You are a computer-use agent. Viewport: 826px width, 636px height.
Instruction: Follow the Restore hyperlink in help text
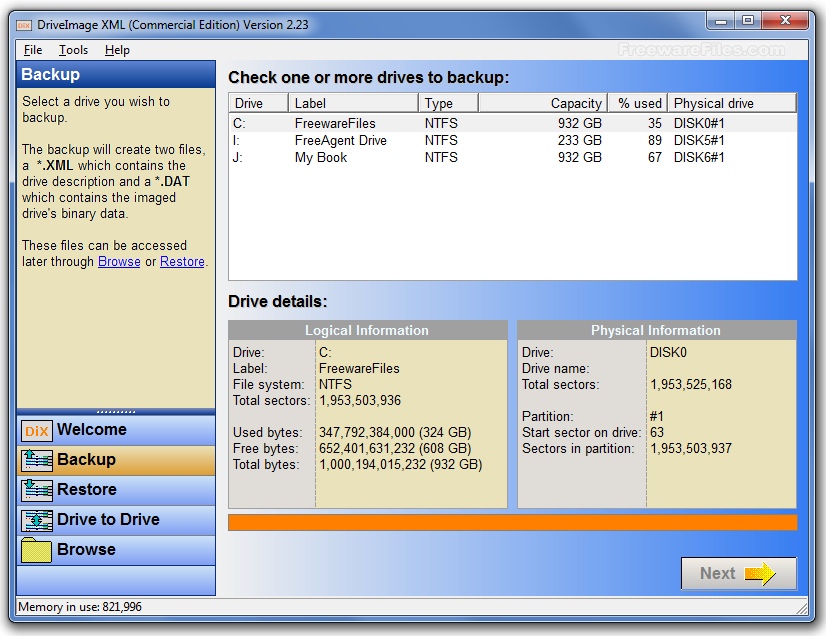[182, 261]
